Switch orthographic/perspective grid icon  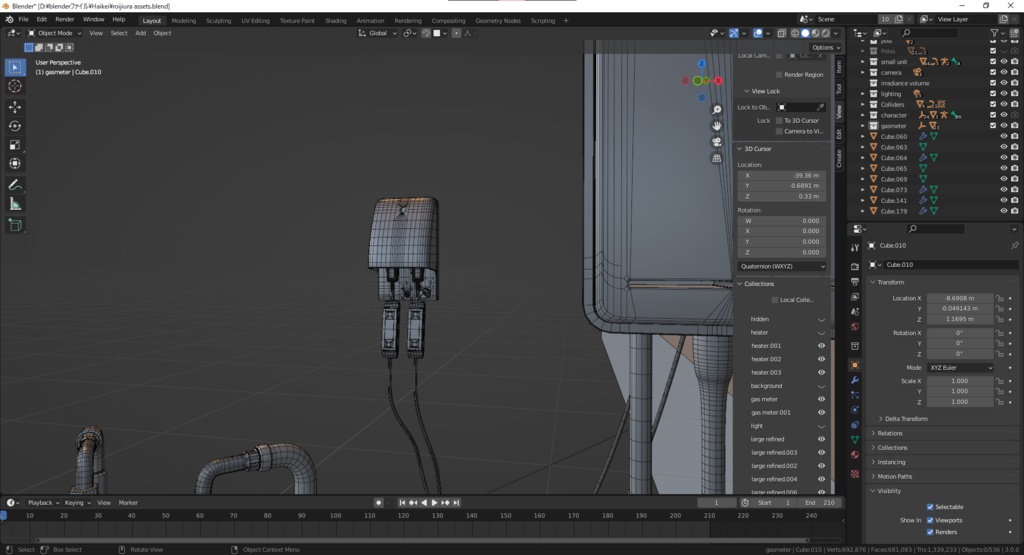[716, 158]
